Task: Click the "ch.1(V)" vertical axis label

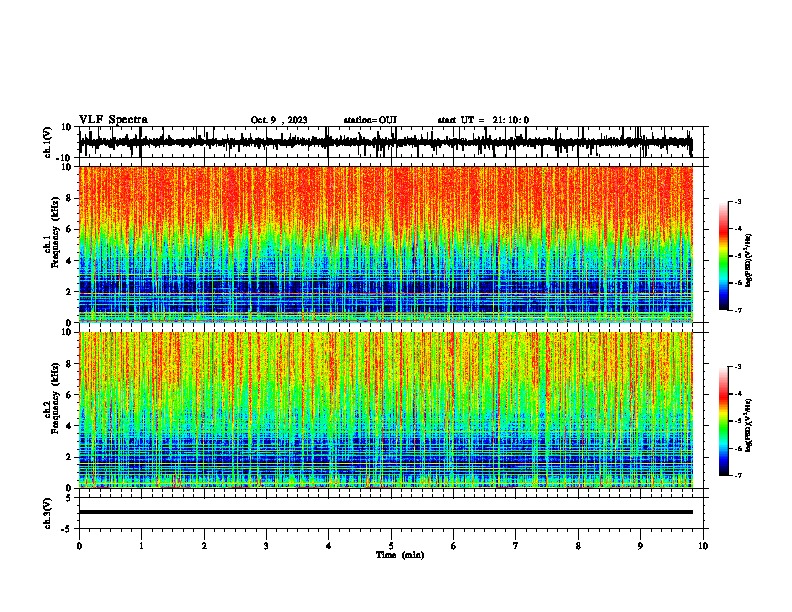Action: click(x=48, y=142)
